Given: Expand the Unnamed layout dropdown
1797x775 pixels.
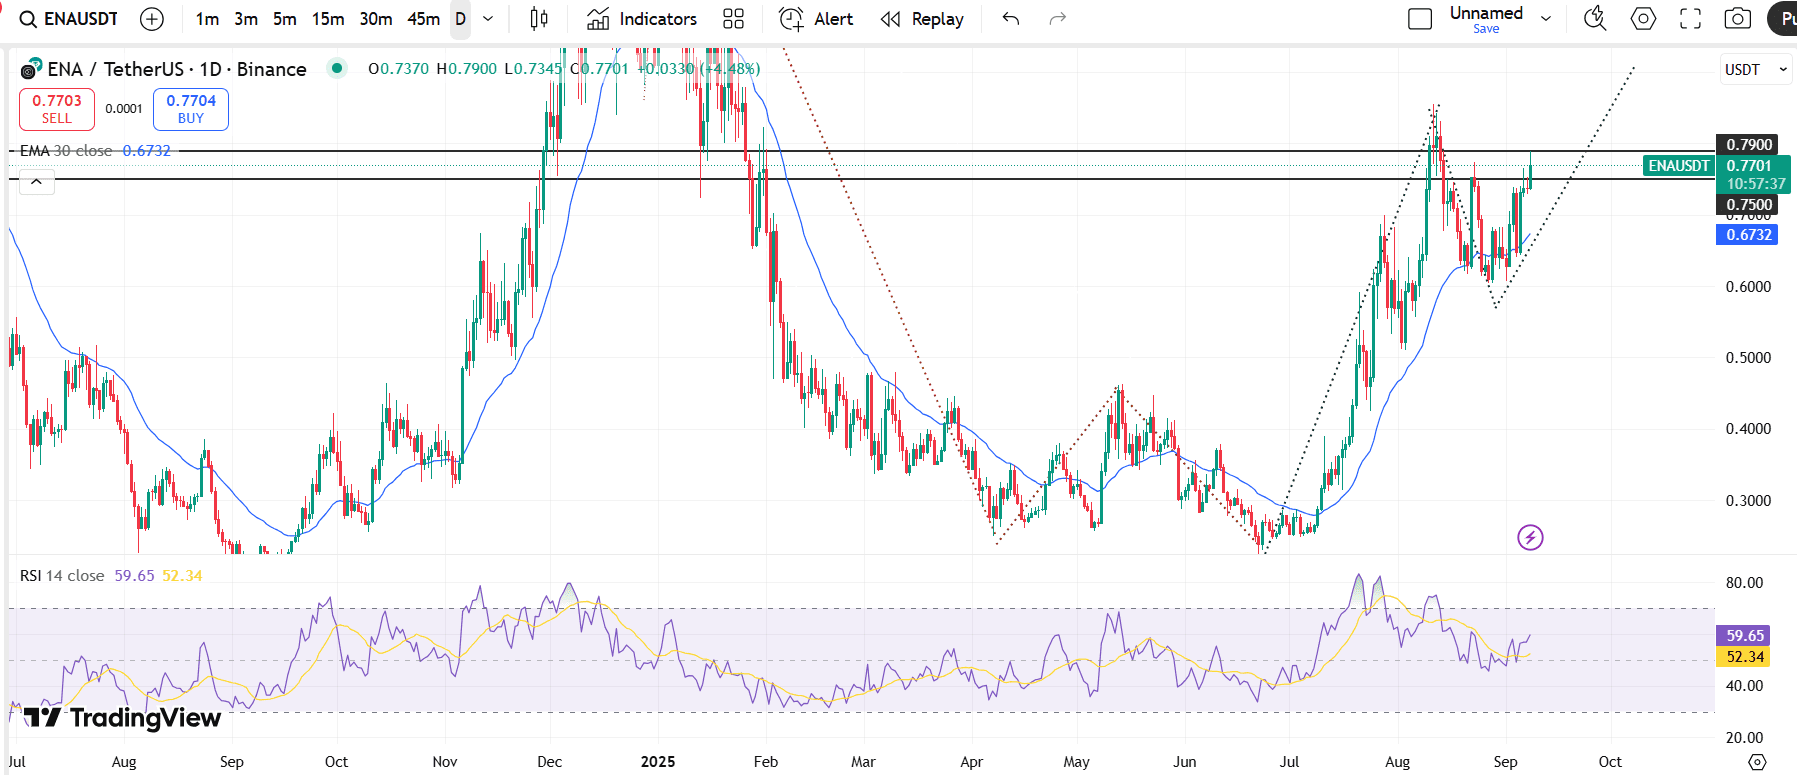Looking at the screenshot, I should 1546,19.
